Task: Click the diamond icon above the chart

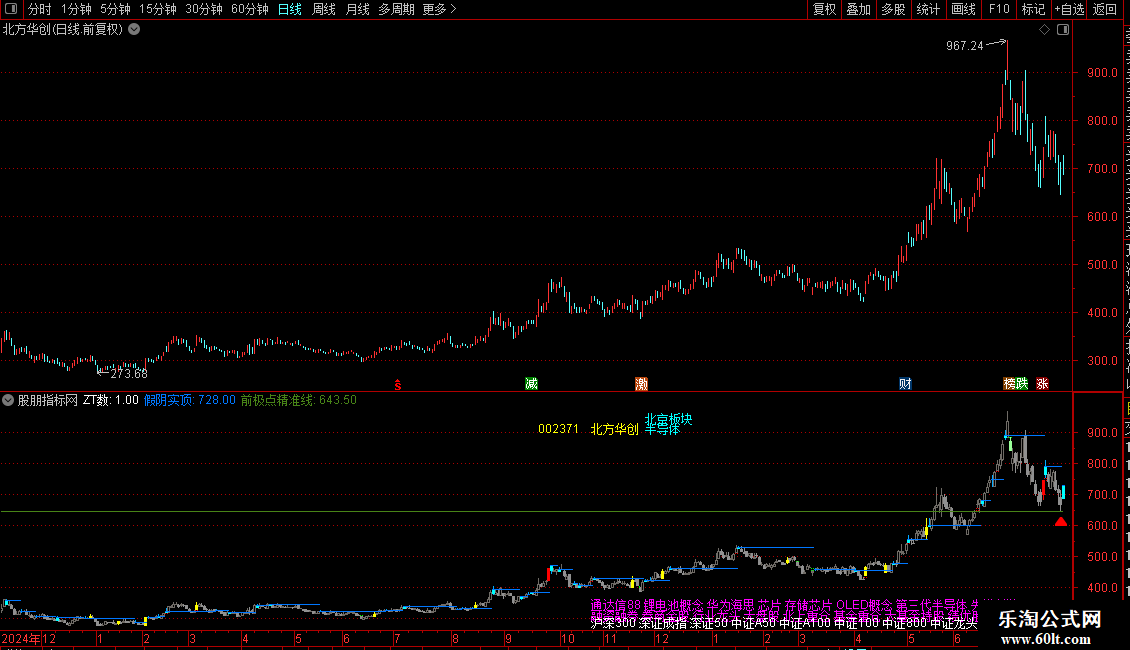Action: coord(1044,30)
